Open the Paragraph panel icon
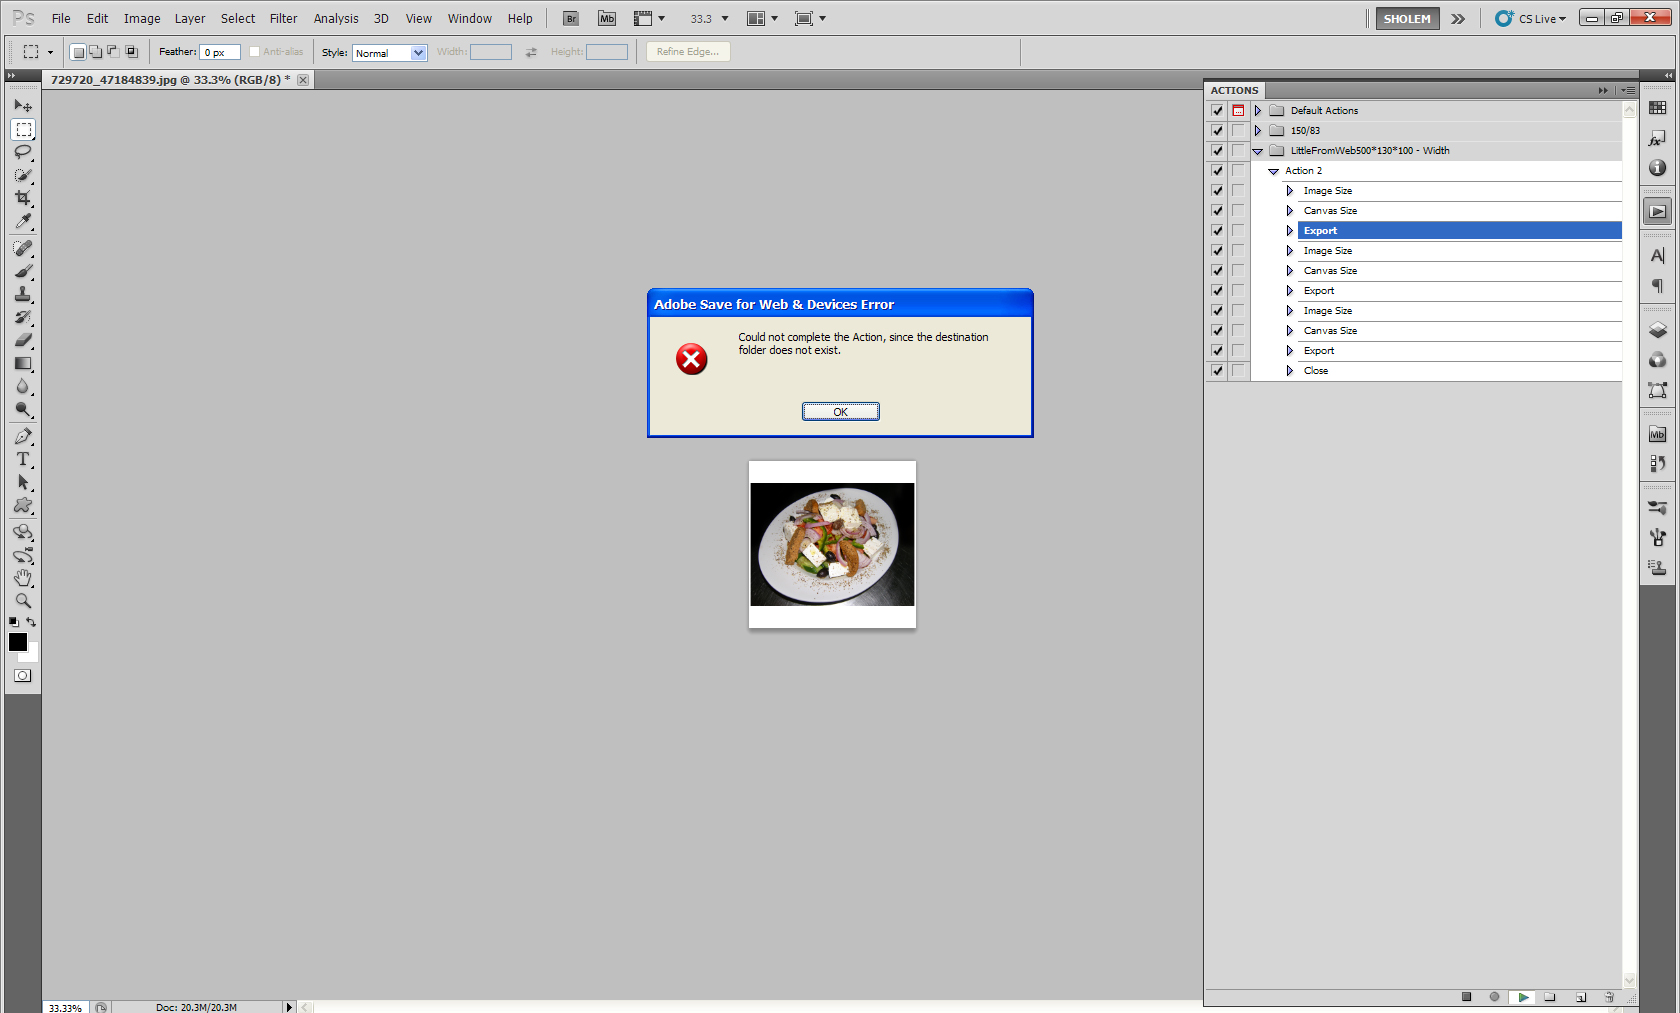Viewport: 1680px width, 1013px height. coord(1657,286)
